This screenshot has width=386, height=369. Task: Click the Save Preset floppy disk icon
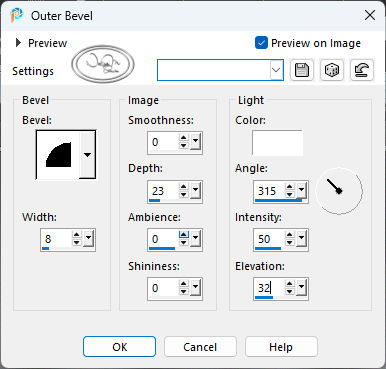pos(302,70)
